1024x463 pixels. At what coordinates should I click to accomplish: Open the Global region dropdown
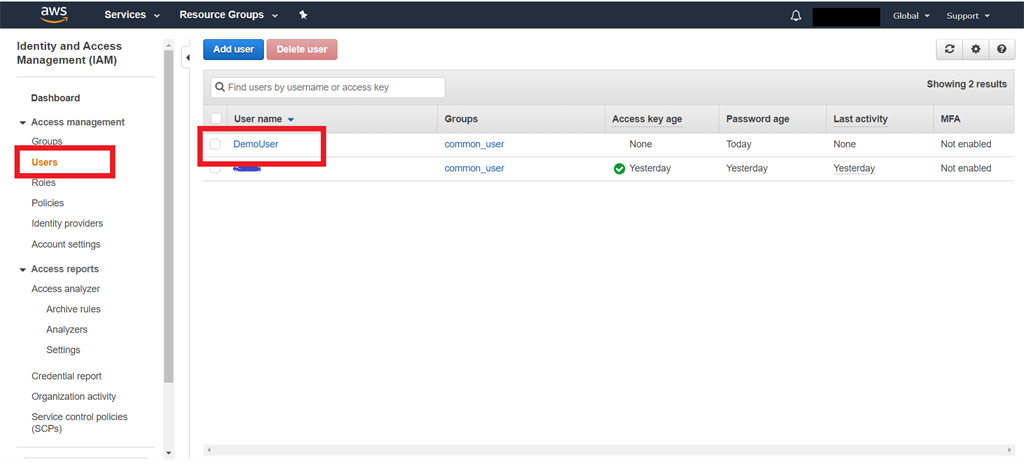(x=911, y=16)
